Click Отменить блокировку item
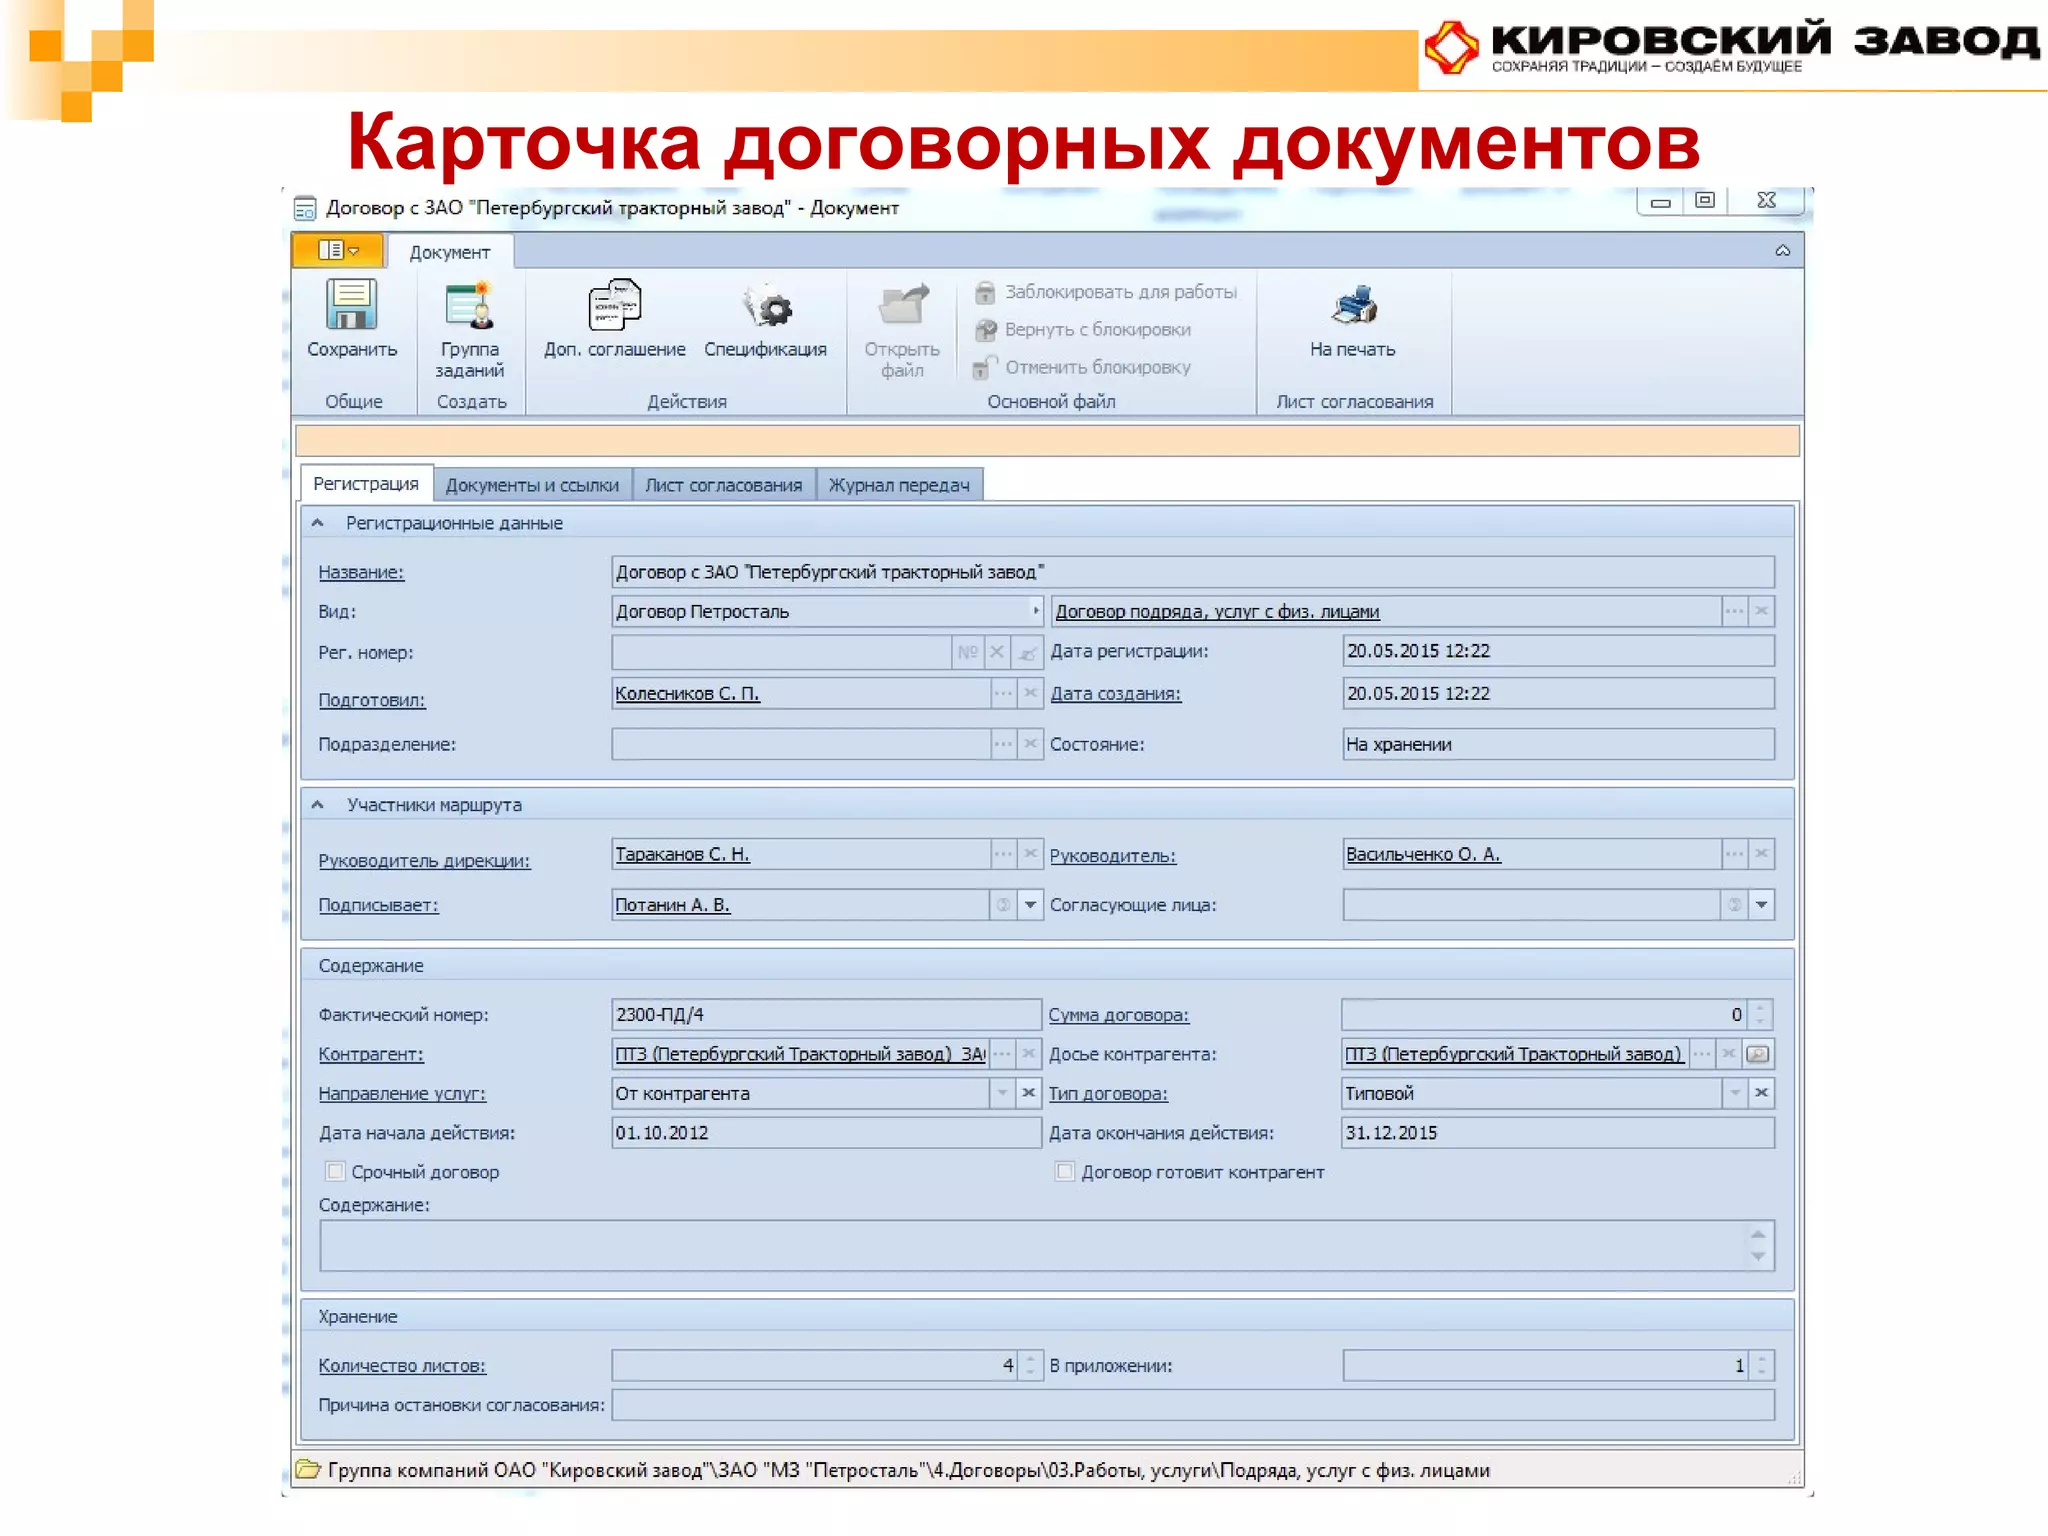 pos(1083,367)
